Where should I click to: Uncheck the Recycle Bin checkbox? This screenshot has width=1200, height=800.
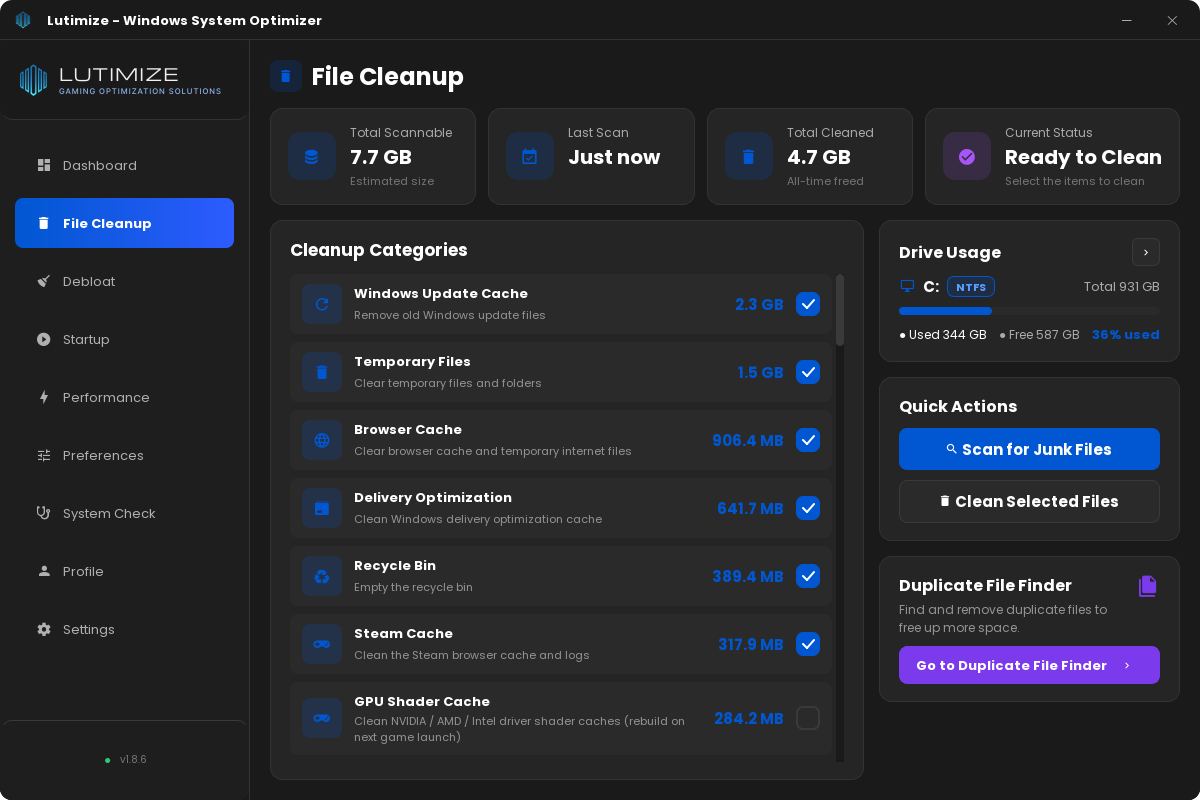pyautogui.click(x=808, y=576)
